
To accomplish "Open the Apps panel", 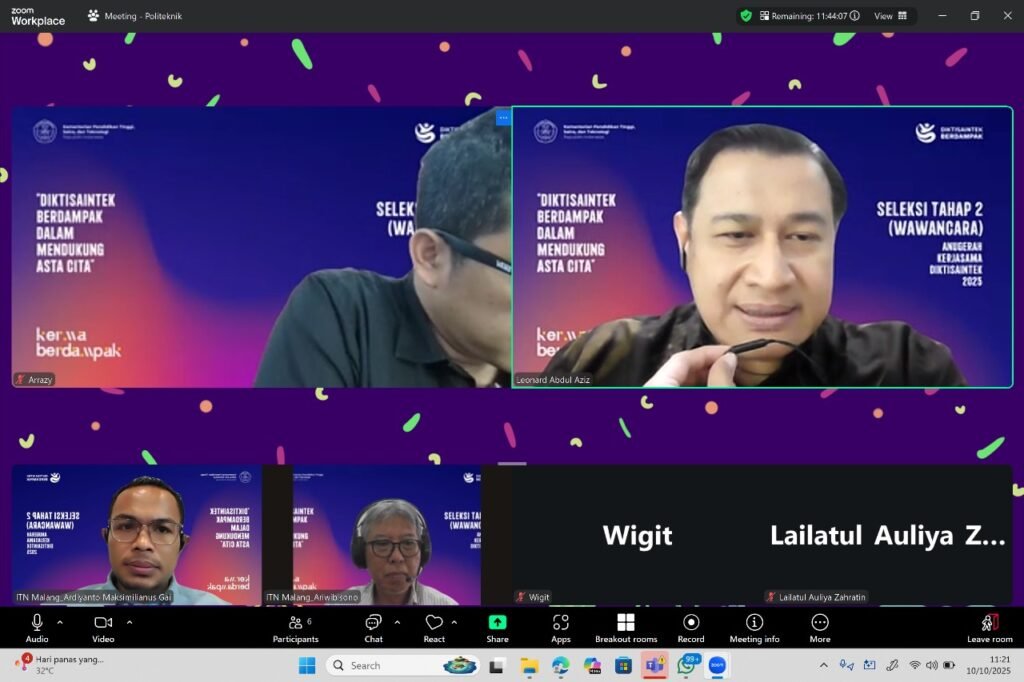I will (561, 628).
